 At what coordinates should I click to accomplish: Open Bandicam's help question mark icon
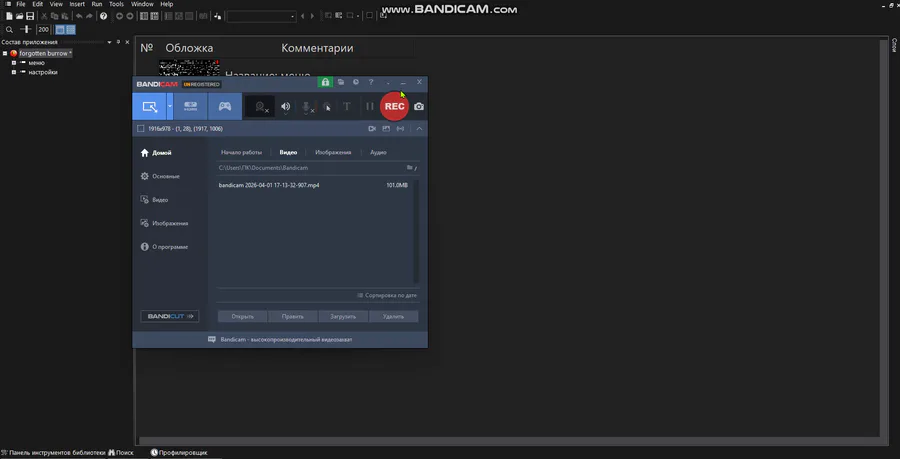[x=371, y=82]
